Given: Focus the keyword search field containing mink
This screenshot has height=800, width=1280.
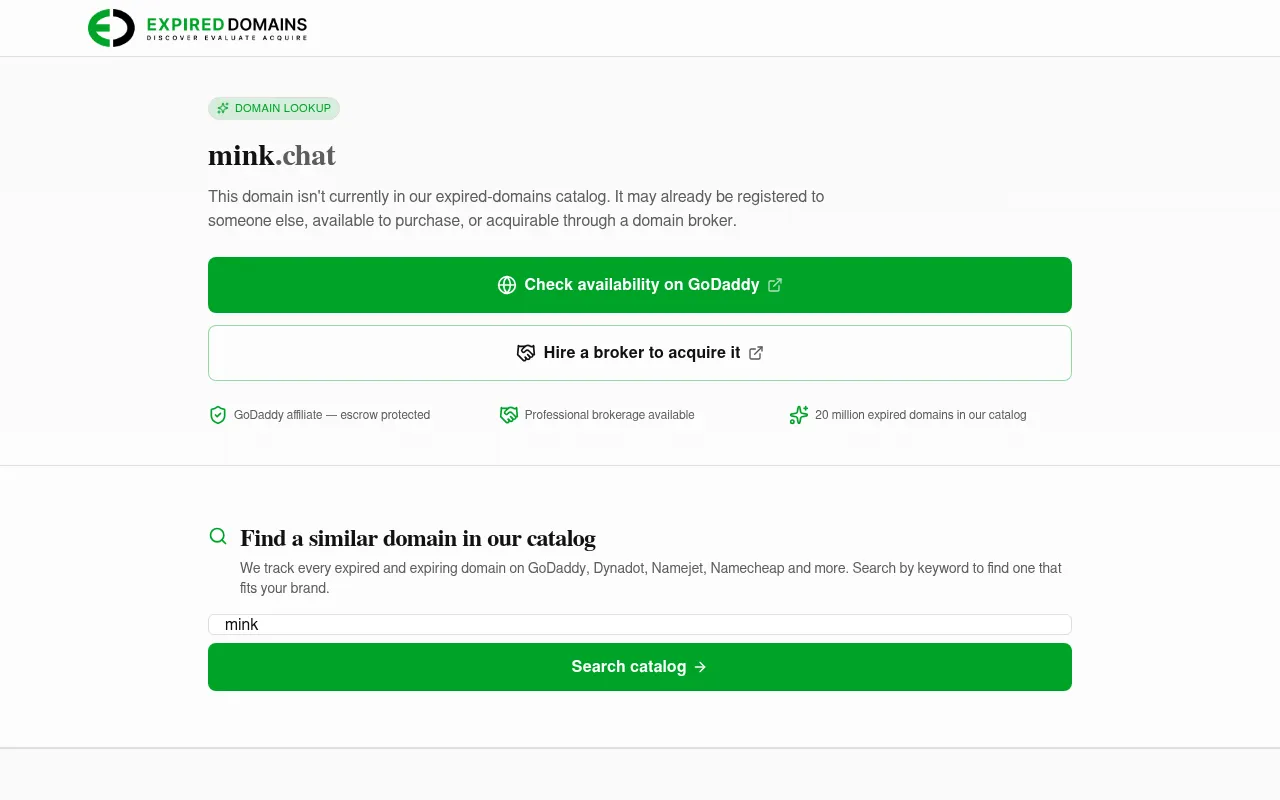Looking at the screenshot, I should coord(640,625).
